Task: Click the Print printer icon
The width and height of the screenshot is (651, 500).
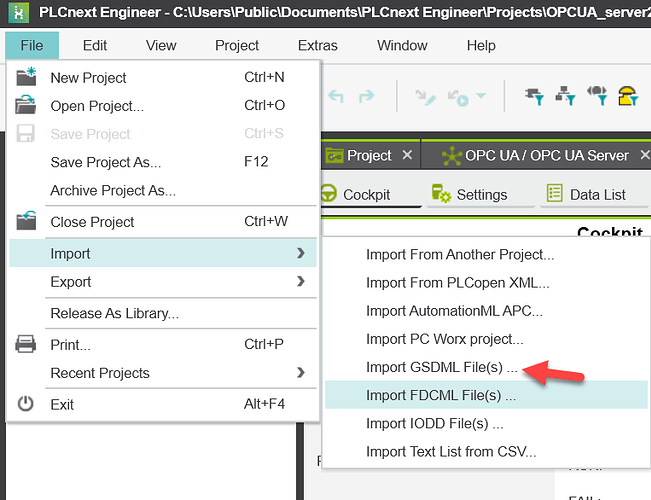Action: (x=26, y=344)
